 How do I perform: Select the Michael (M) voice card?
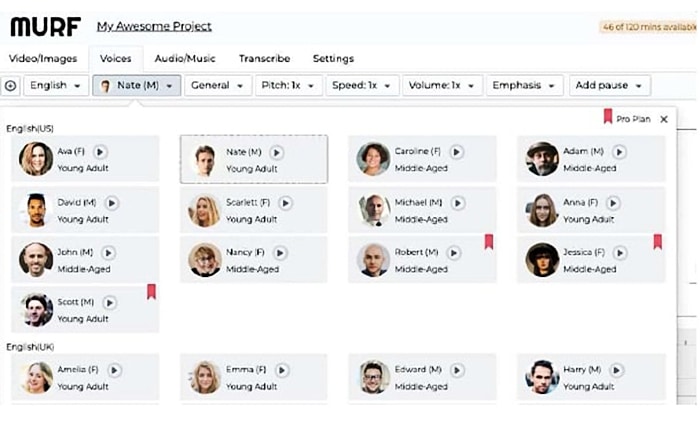pos(422,210)
